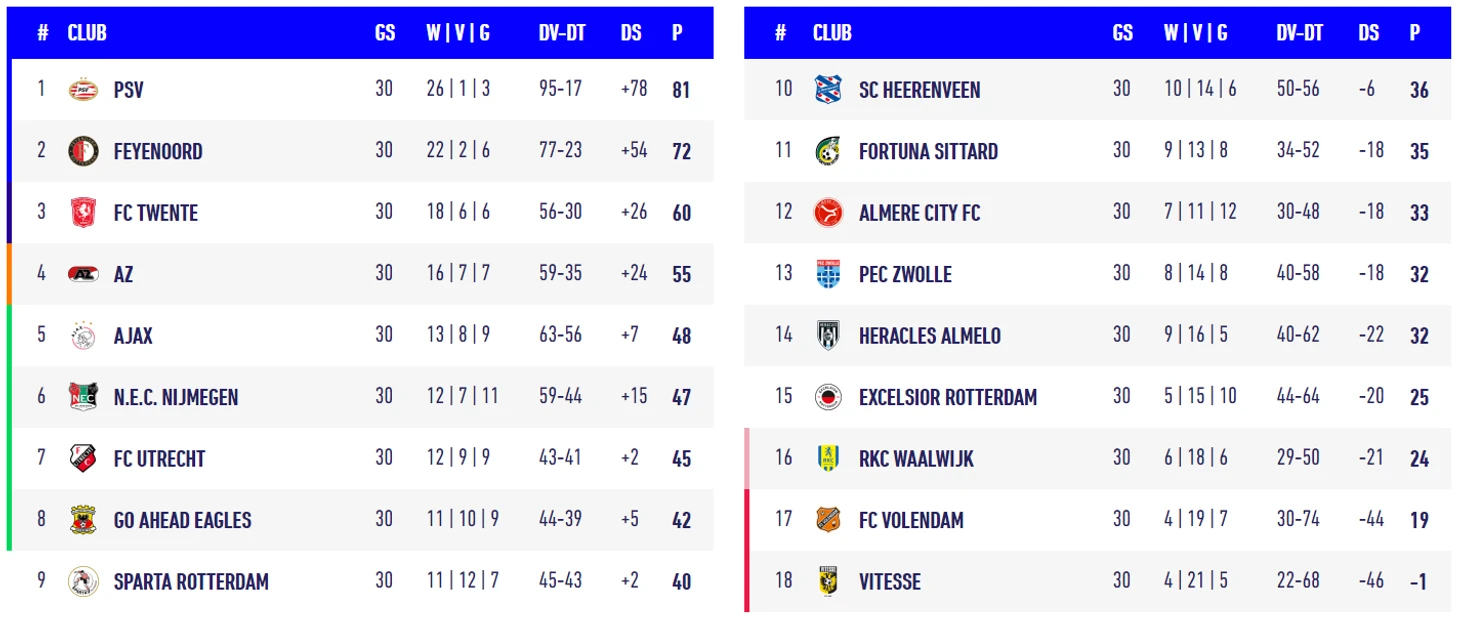Click the FC Volendam logo
The image size is (1460, 624).
point(828,520)
